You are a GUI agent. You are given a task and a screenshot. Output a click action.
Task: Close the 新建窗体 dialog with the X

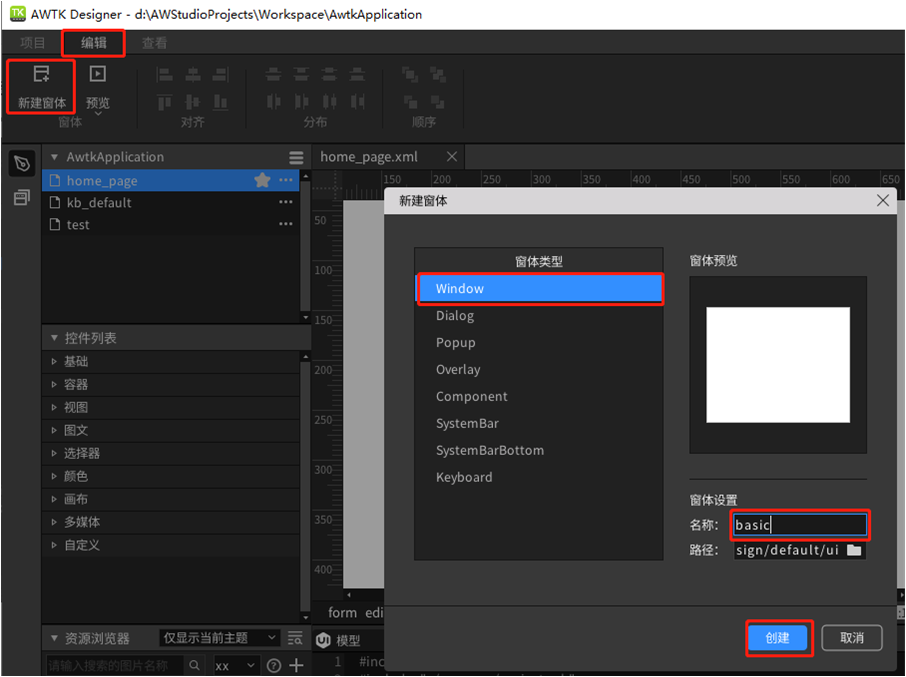pyautogui.click(x=882, y=200)
